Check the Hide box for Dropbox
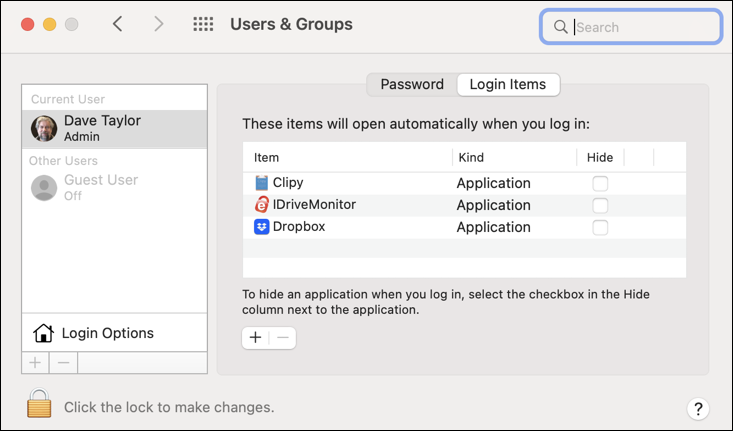733x431 pixels. pyautogui.click(x=600, y=227)
